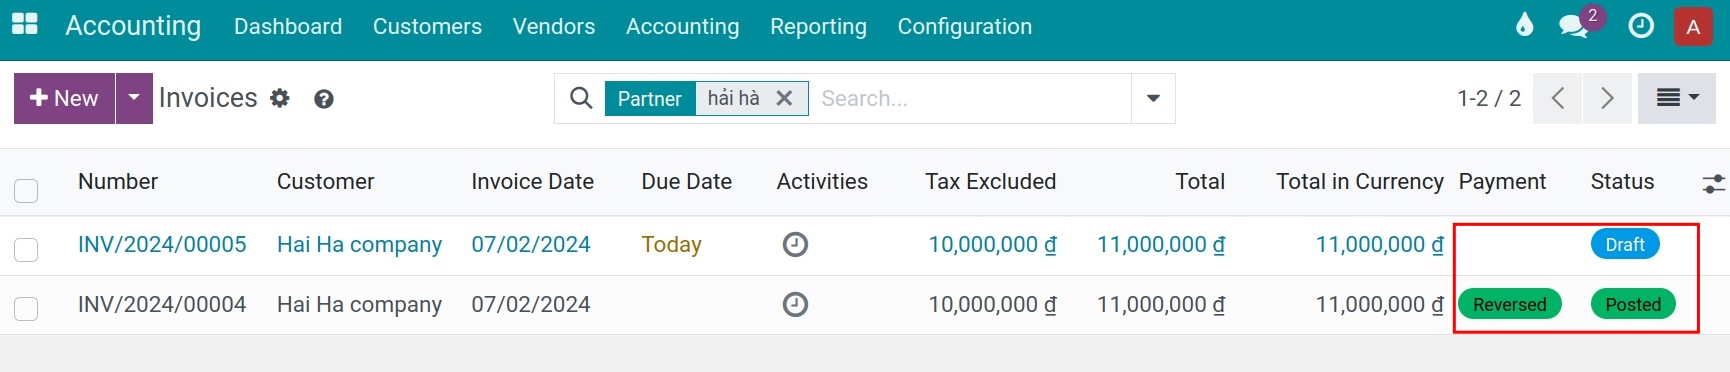Click the Accounting app title

133,26
